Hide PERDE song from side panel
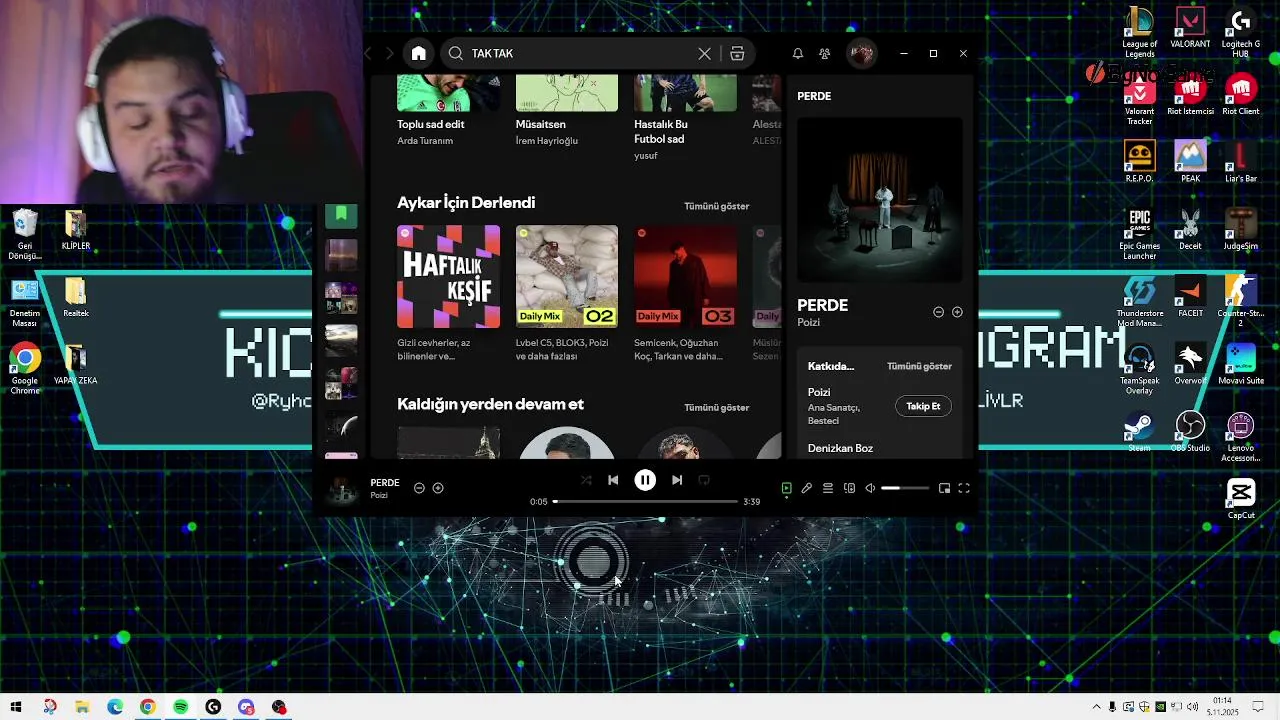The width and height of the screenshot is (1280, 720). click(938, 312)
